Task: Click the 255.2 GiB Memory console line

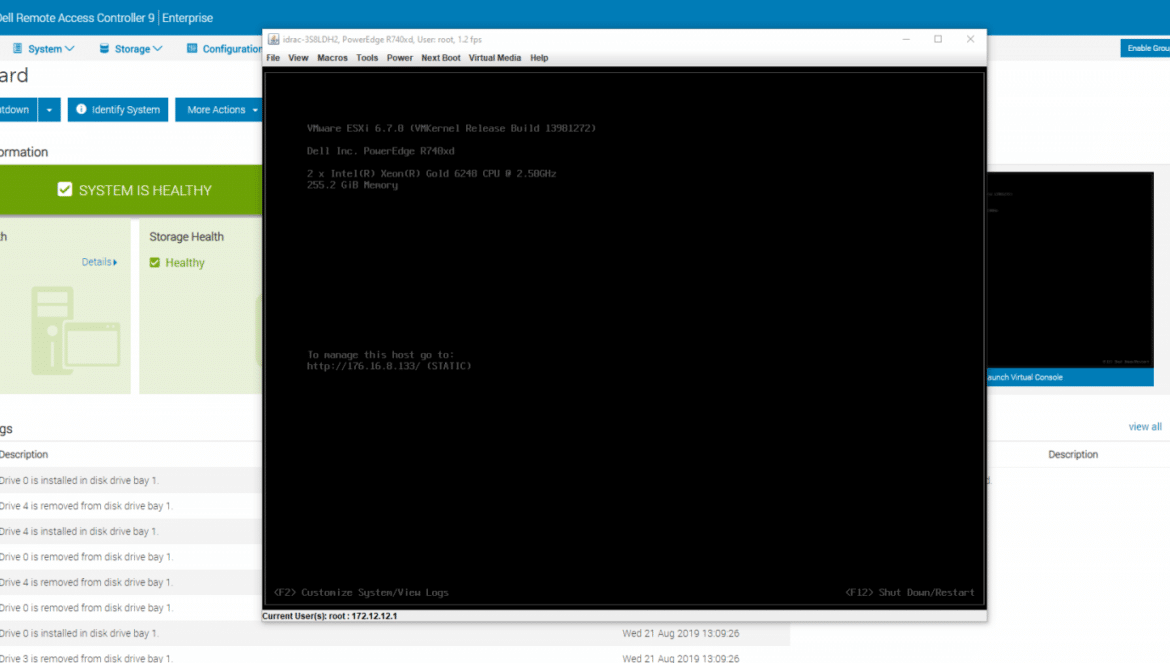Action: click(352, 185)
